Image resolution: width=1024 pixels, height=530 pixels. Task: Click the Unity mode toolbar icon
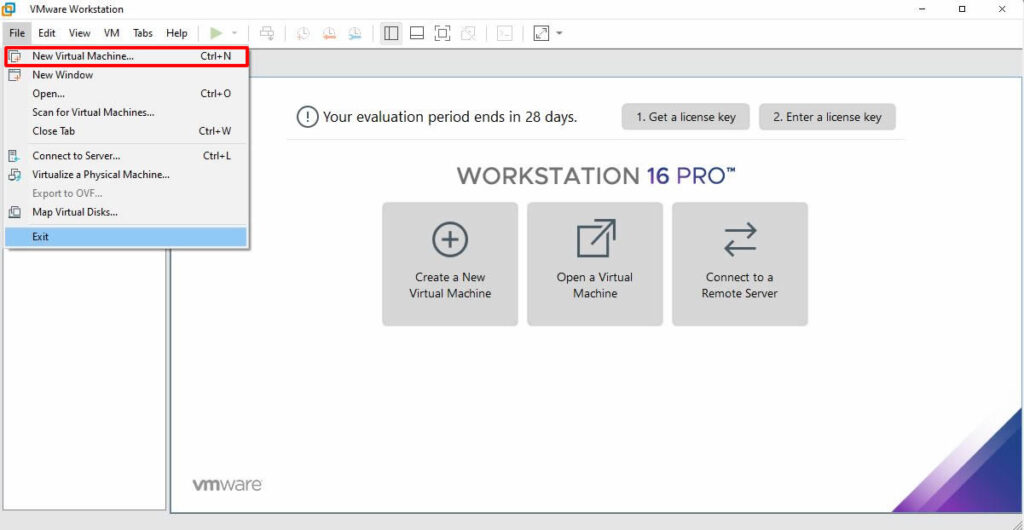[x=468, y=33]
